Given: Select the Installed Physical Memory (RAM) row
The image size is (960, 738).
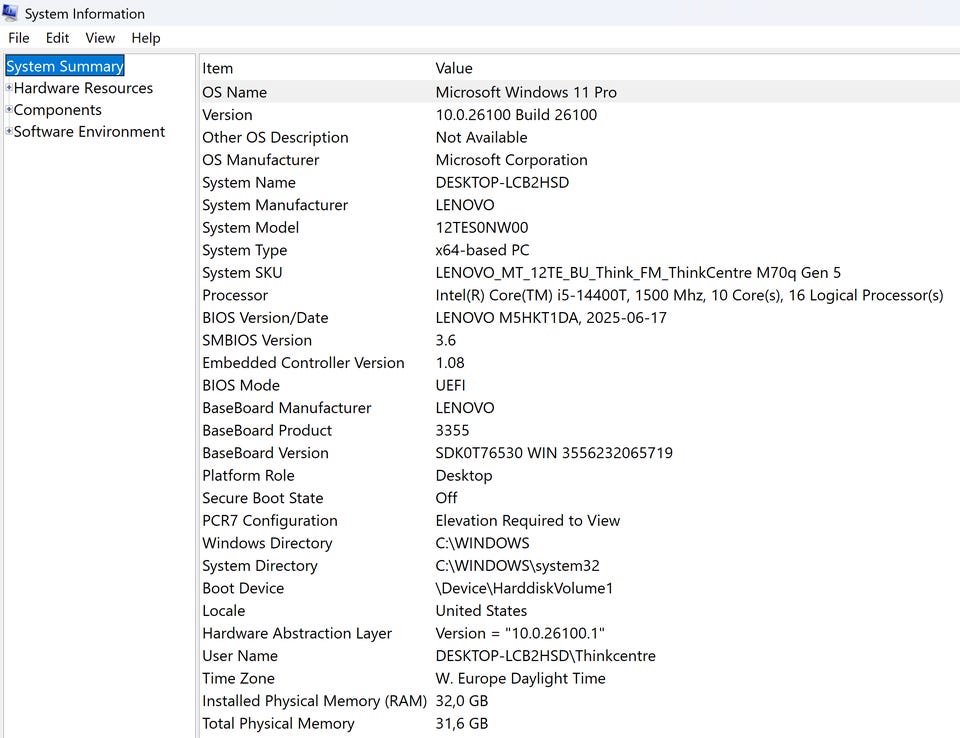Looking at the screenshot, I should point(314,701).
